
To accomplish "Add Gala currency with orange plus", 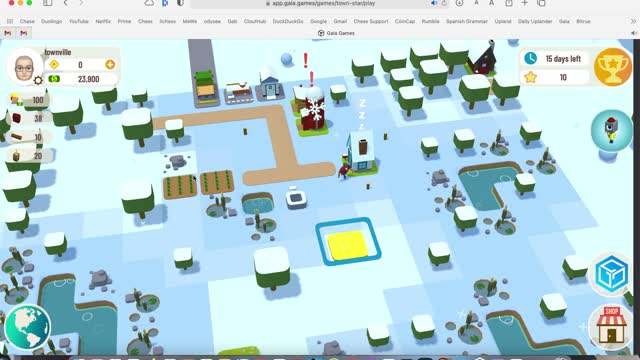I will coord(110,64).
